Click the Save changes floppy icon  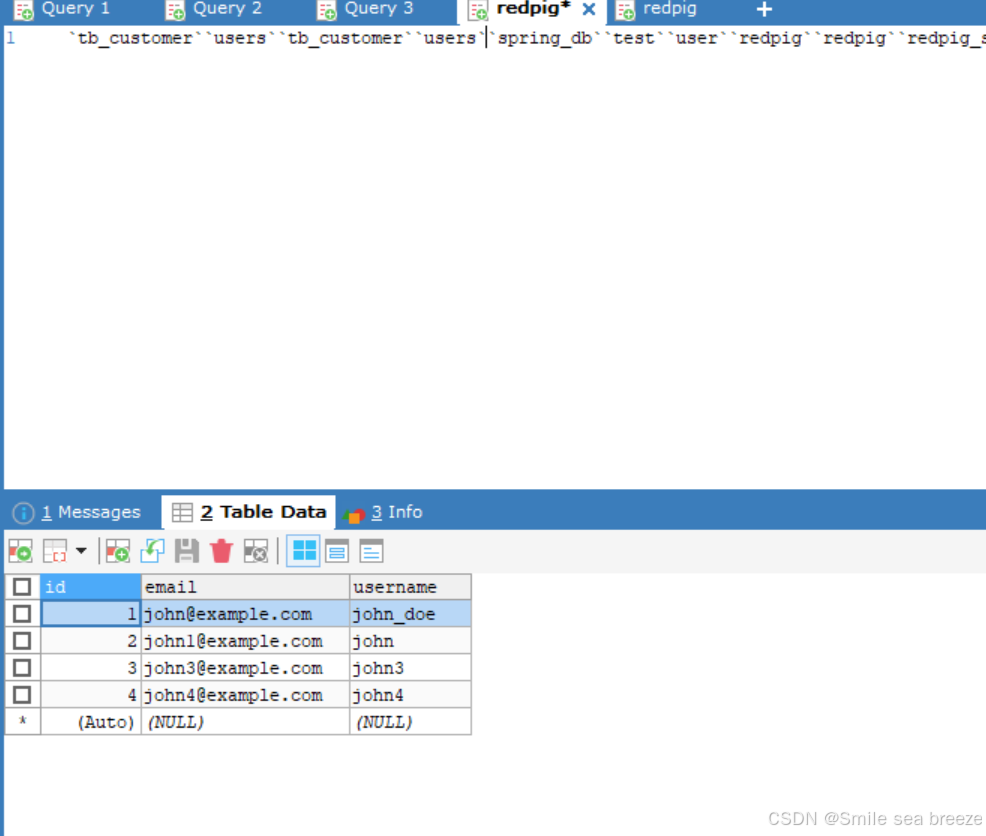[x=187, y=552]
